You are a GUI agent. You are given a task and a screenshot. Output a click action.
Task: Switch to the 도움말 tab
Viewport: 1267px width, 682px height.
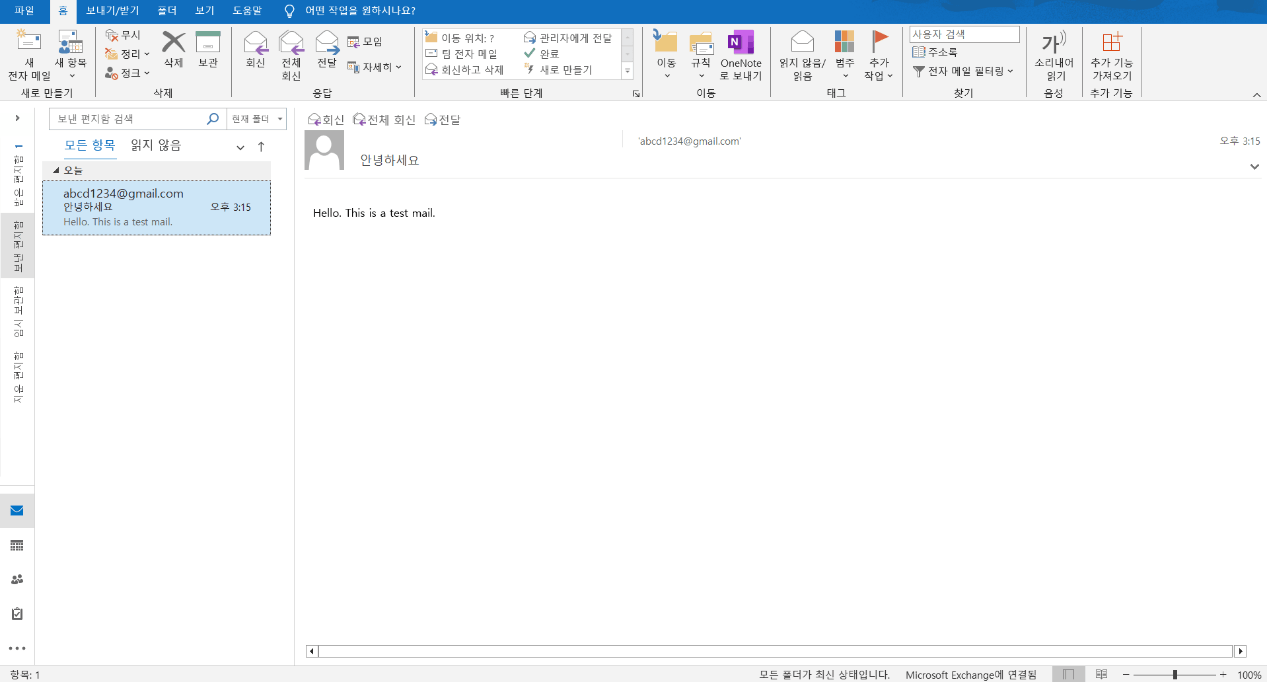tap(247, 10)
